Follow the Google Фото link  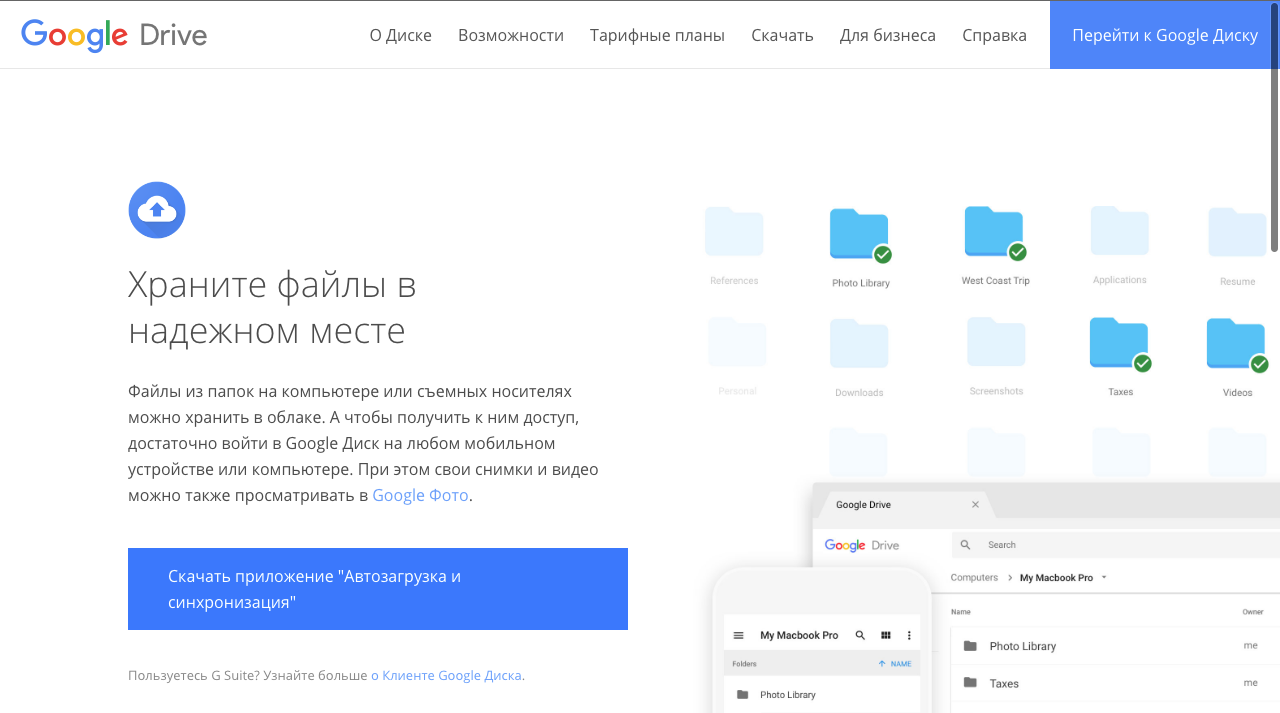tap(420, 495)
